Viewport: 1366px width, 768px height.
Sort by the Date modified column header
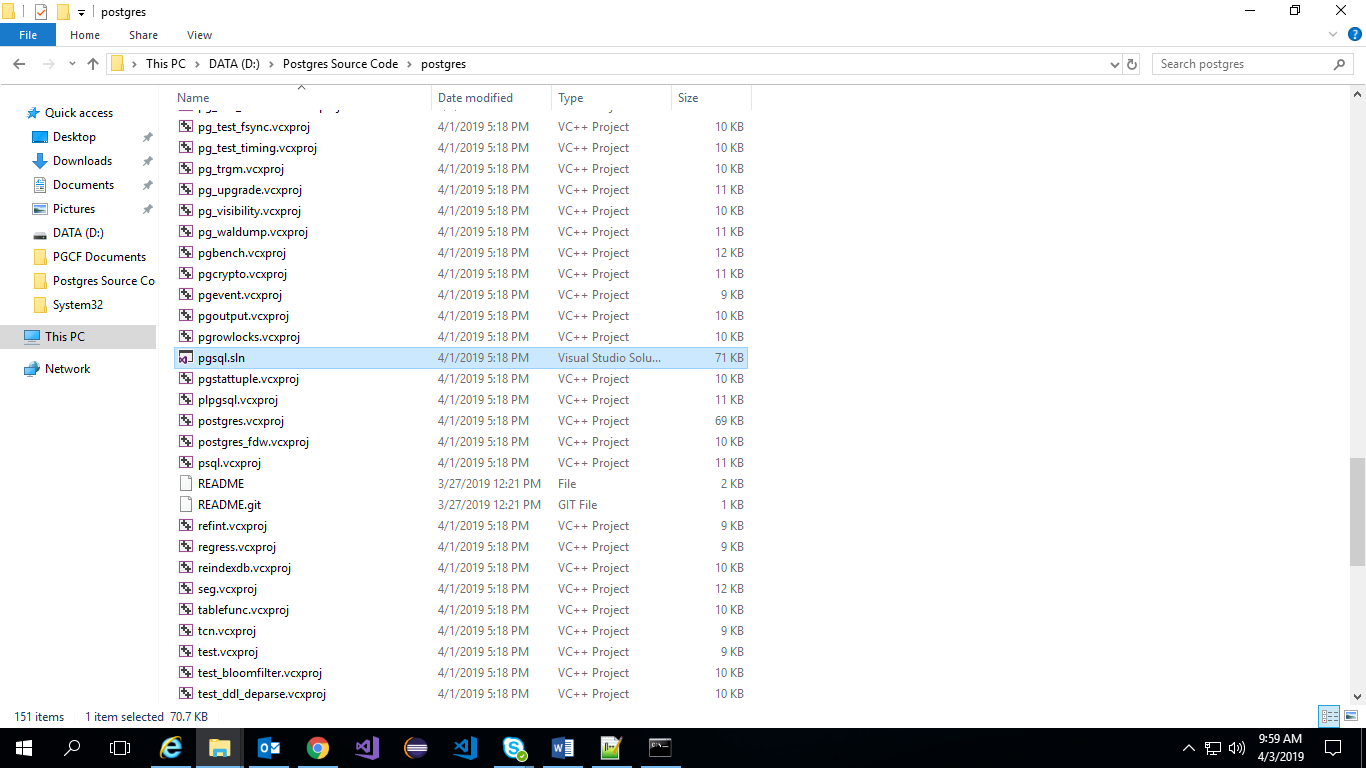pos(475,98)
